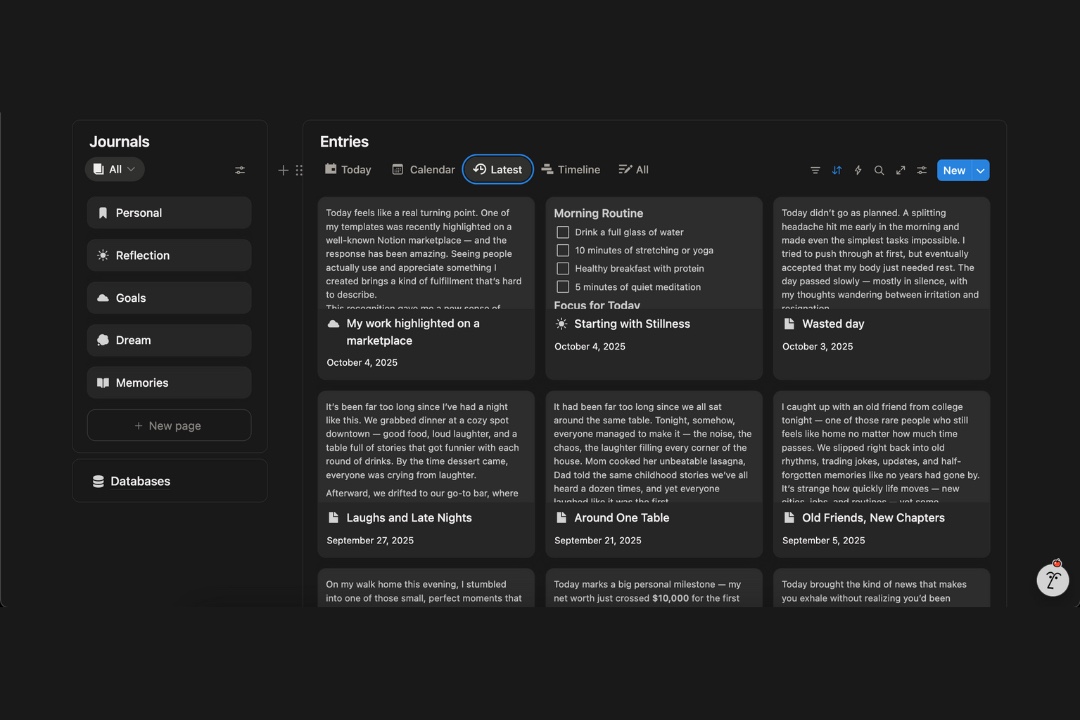Screen dimensions: 1080x720
Task: Click the expand full-page arrows icon
Action: (900, 170)
